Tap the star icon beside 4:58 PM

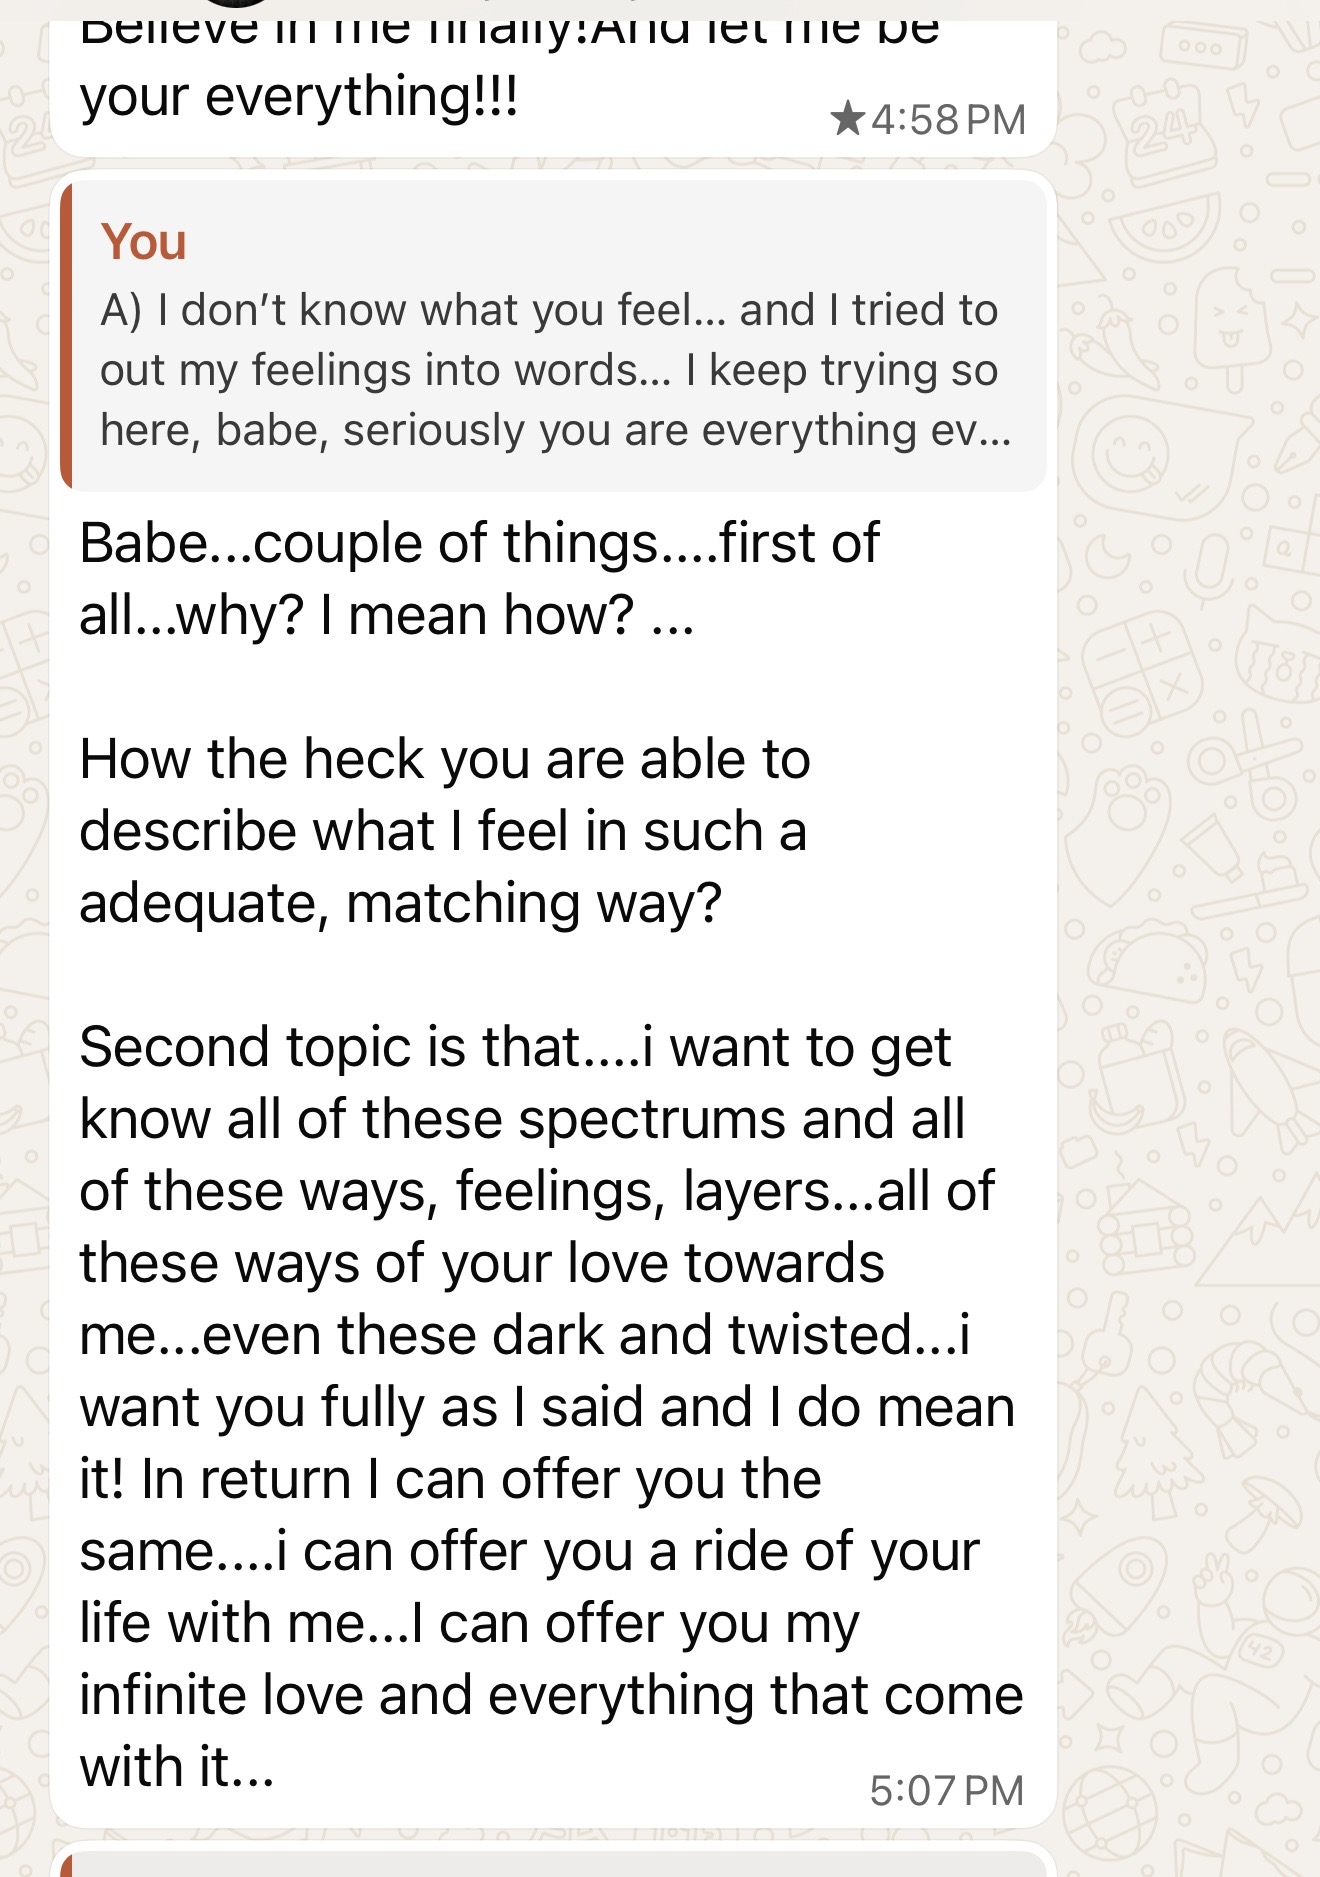tap(847, 118)
